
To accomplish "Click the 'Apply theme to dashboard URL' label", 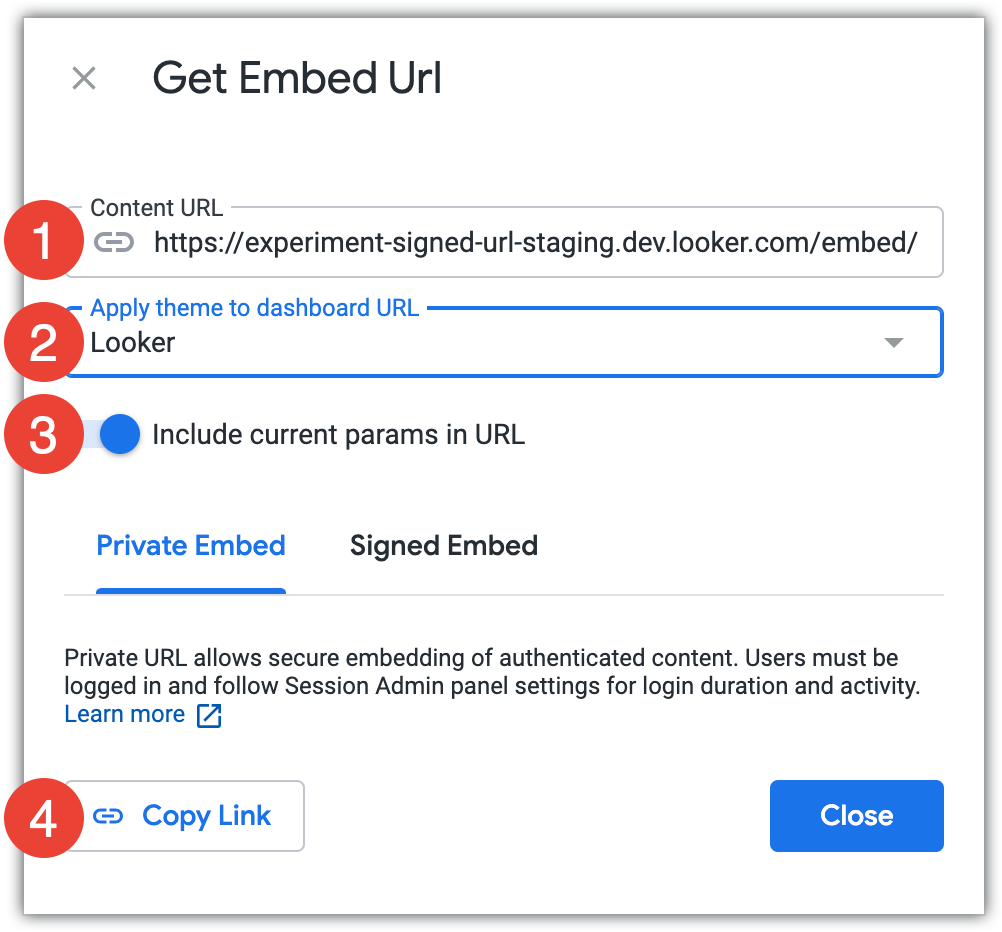I will point(254,308).
